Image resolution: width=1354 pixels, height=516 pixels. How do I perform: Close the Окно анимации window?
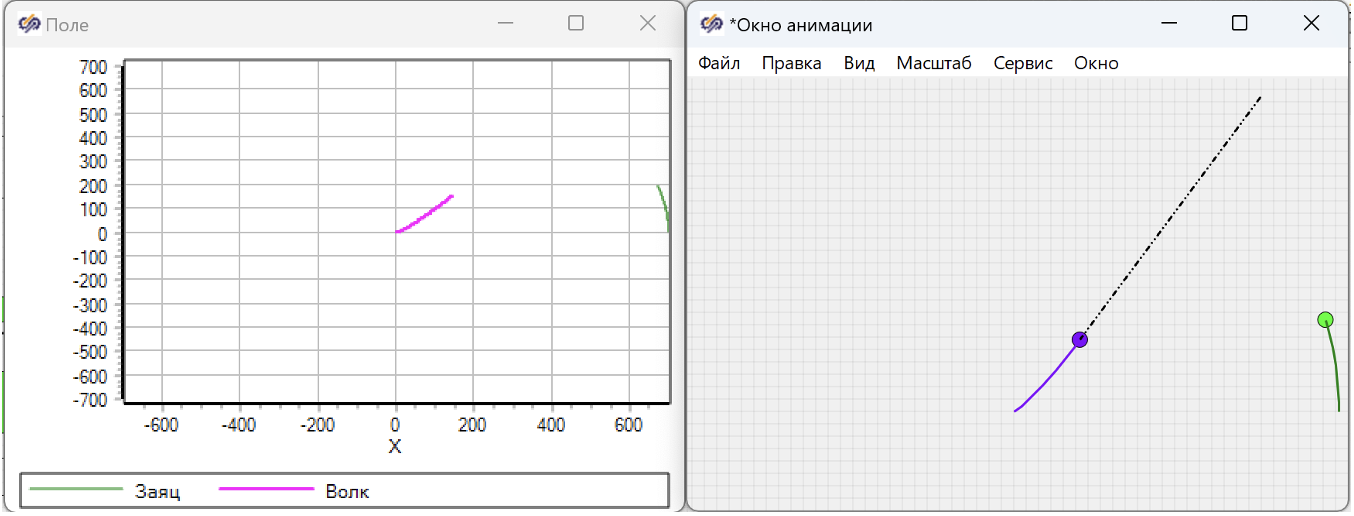click(x=1311, y=23)
